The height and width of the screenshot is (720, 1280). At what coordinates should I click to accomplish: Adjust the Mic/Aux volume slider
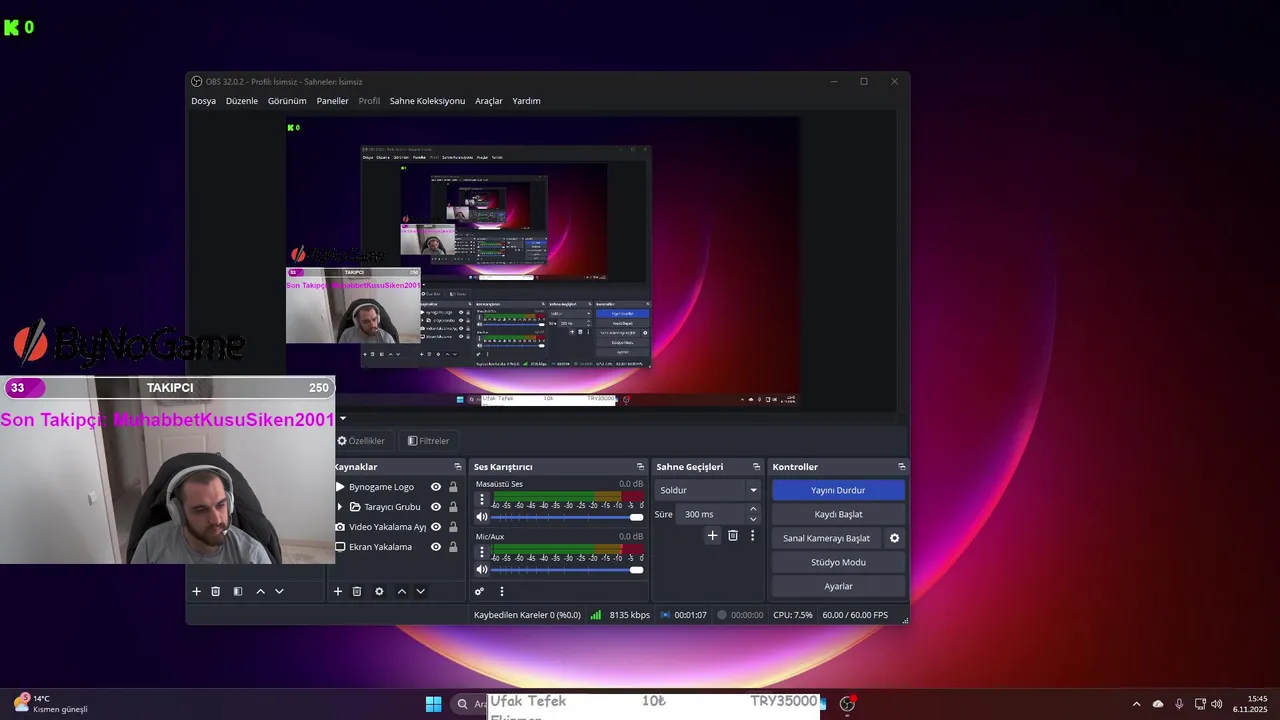[x=567, y=569]
